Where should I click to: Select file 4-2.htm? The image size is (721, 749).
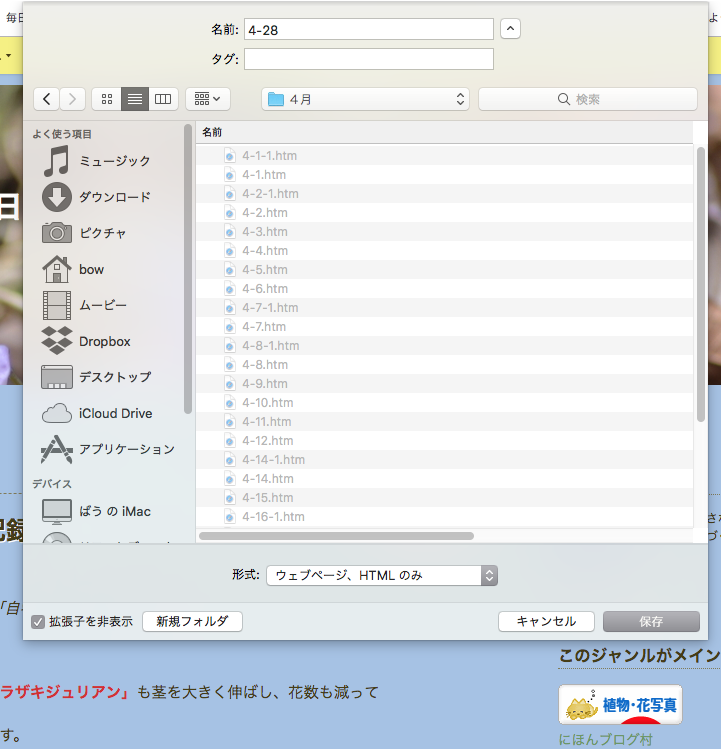tap(444, 213)
